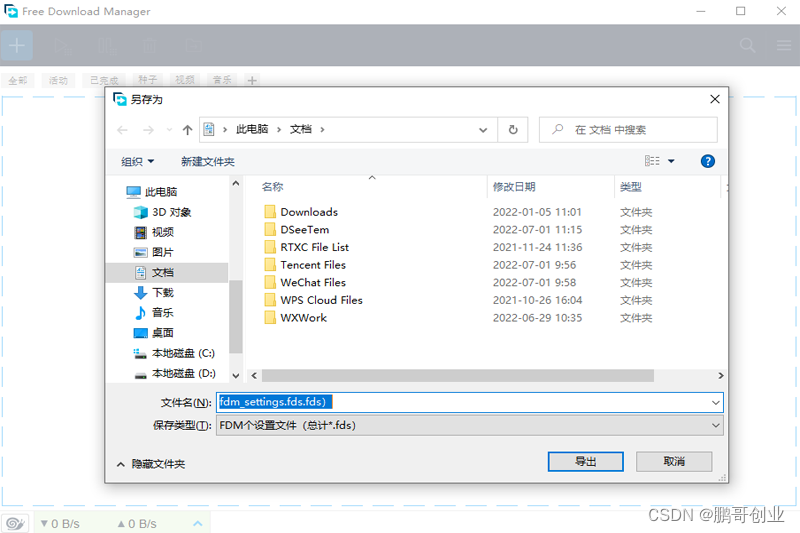Select 本地磁盘 (C:) drive
800x533 pixels.
[174, 353]
